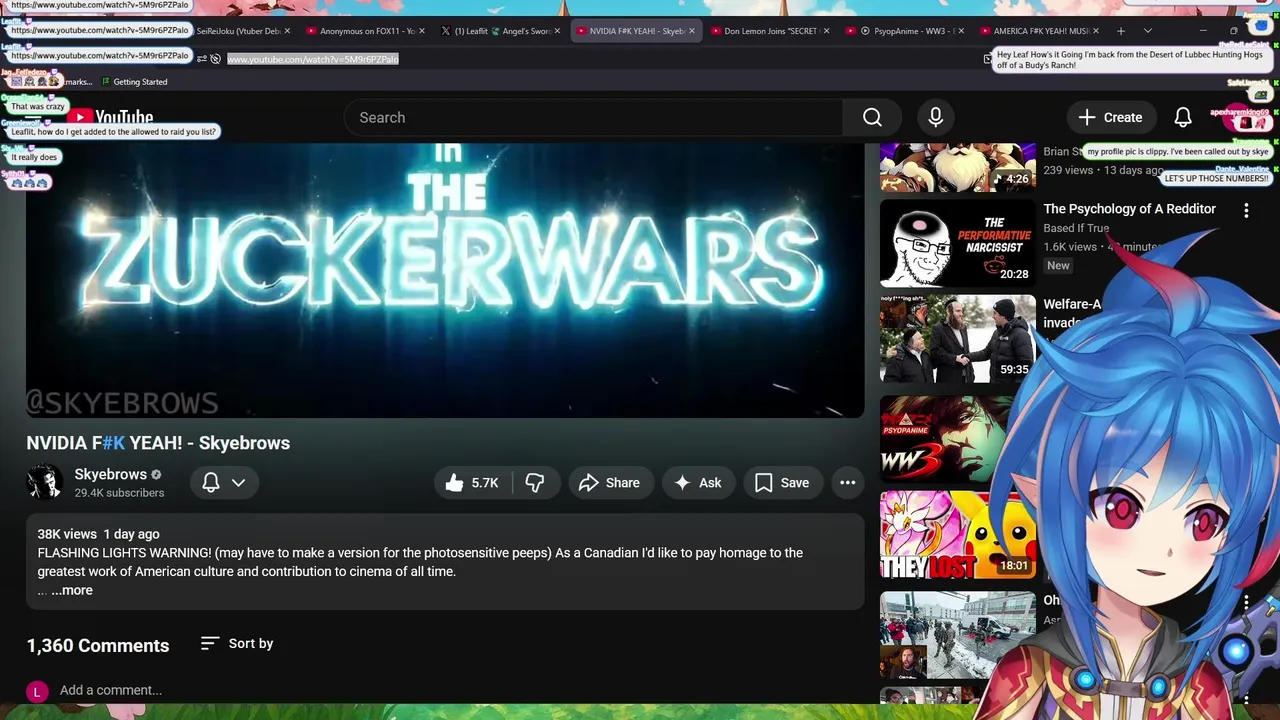Focus the YouTube Search field
This screenshot has width=1280, height=720.
click(x=594, y=118)
